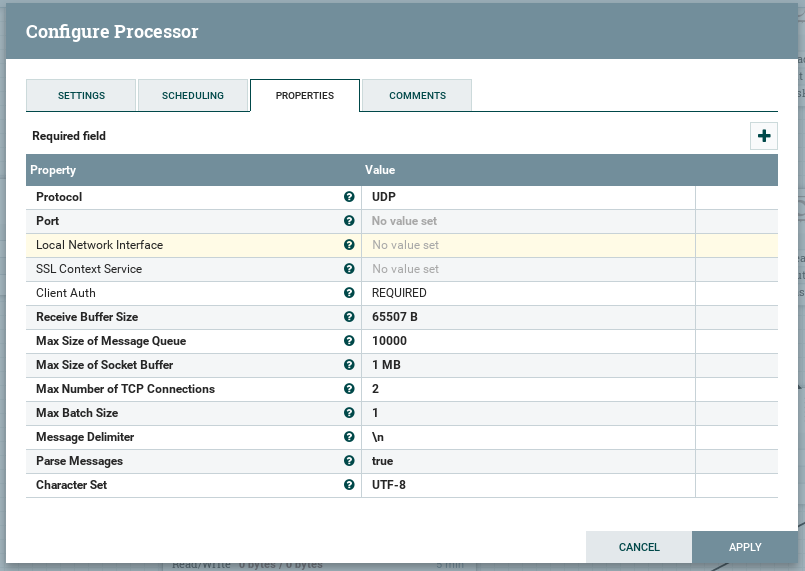Switch to the Settings tab
Viewport: 805px width, 571px height.
(81, 96)
